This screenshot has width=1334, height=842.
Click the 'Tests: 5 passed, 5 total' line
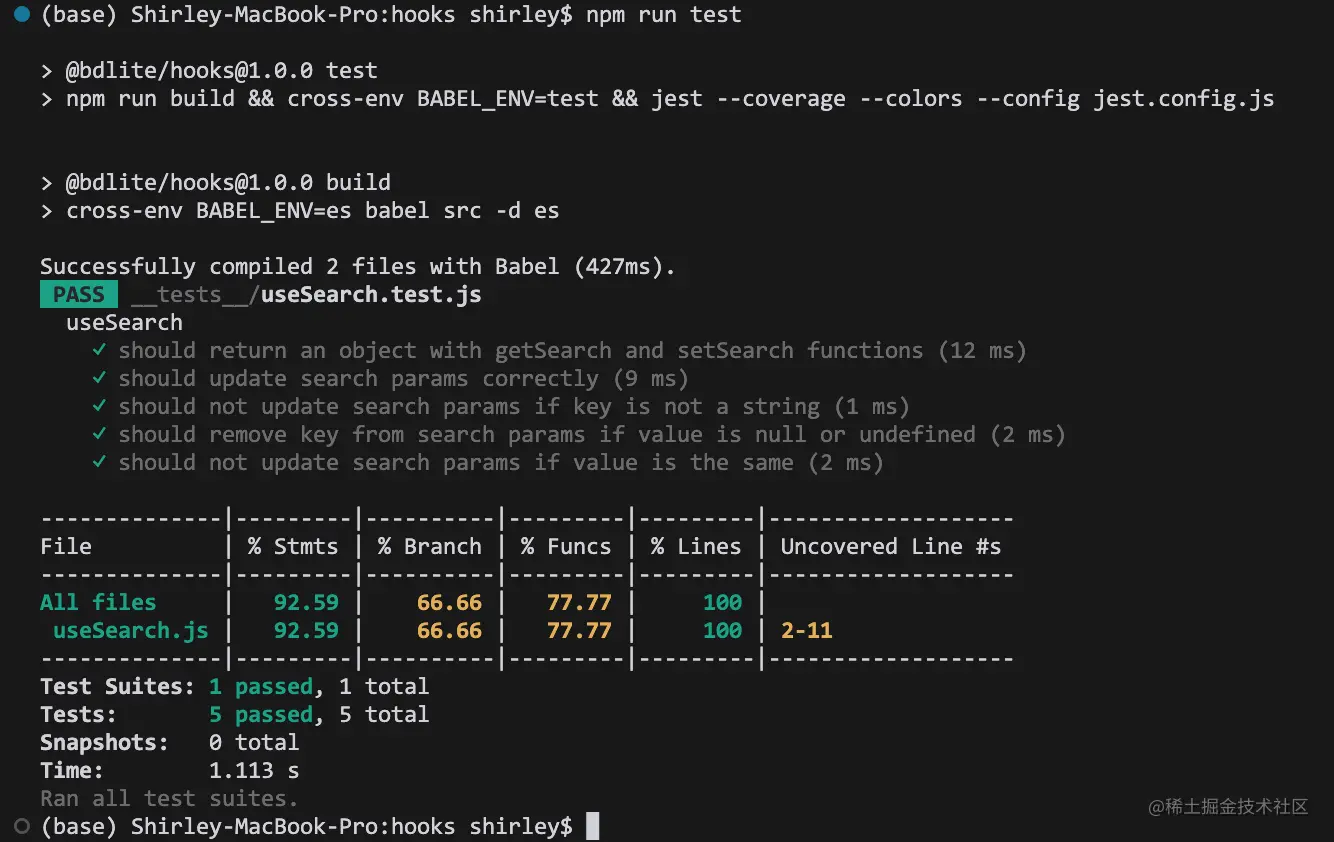[235, 714]
